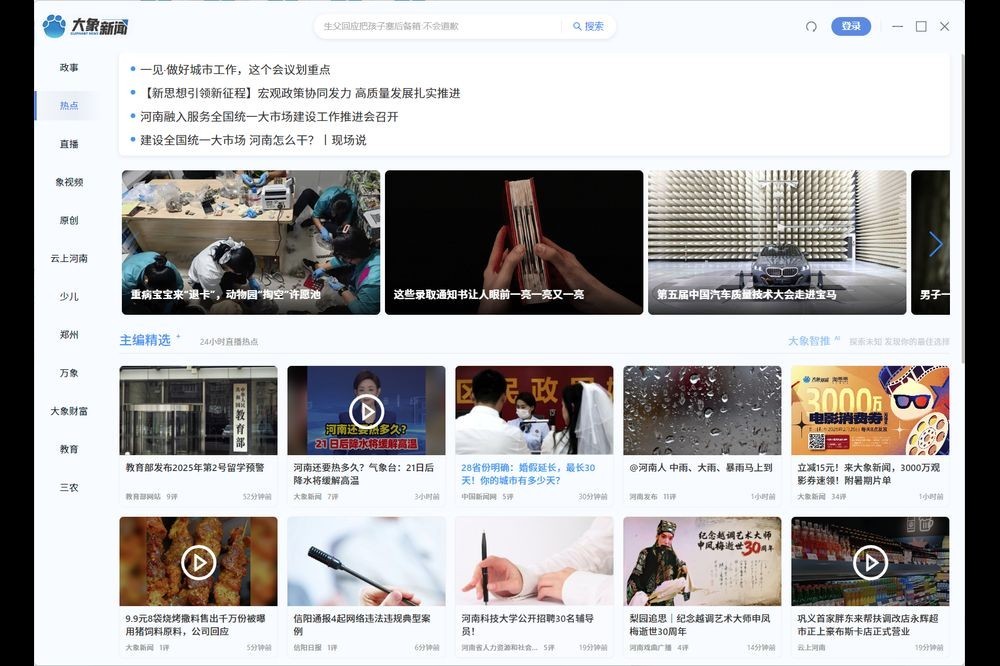Open the 云上河南 sidebar section
The height and width of the screenshot is (666, 1000).
pyautogui.click(x=69, y=258)
